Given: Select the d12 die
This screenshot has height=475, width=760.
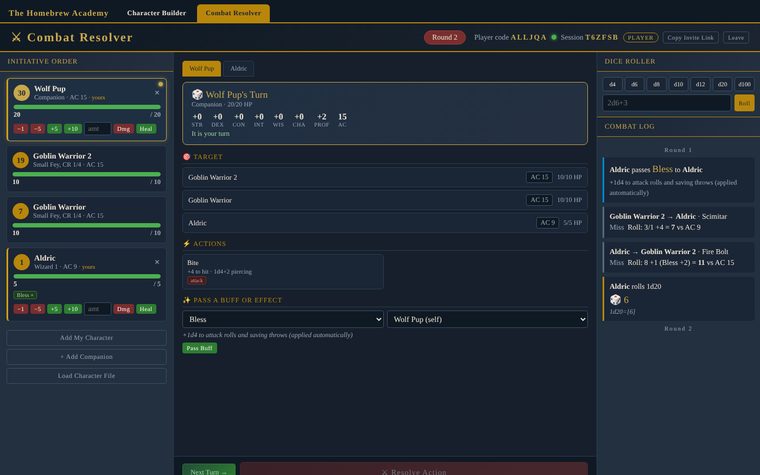Looking at the screenshot, I should (700, 84).
